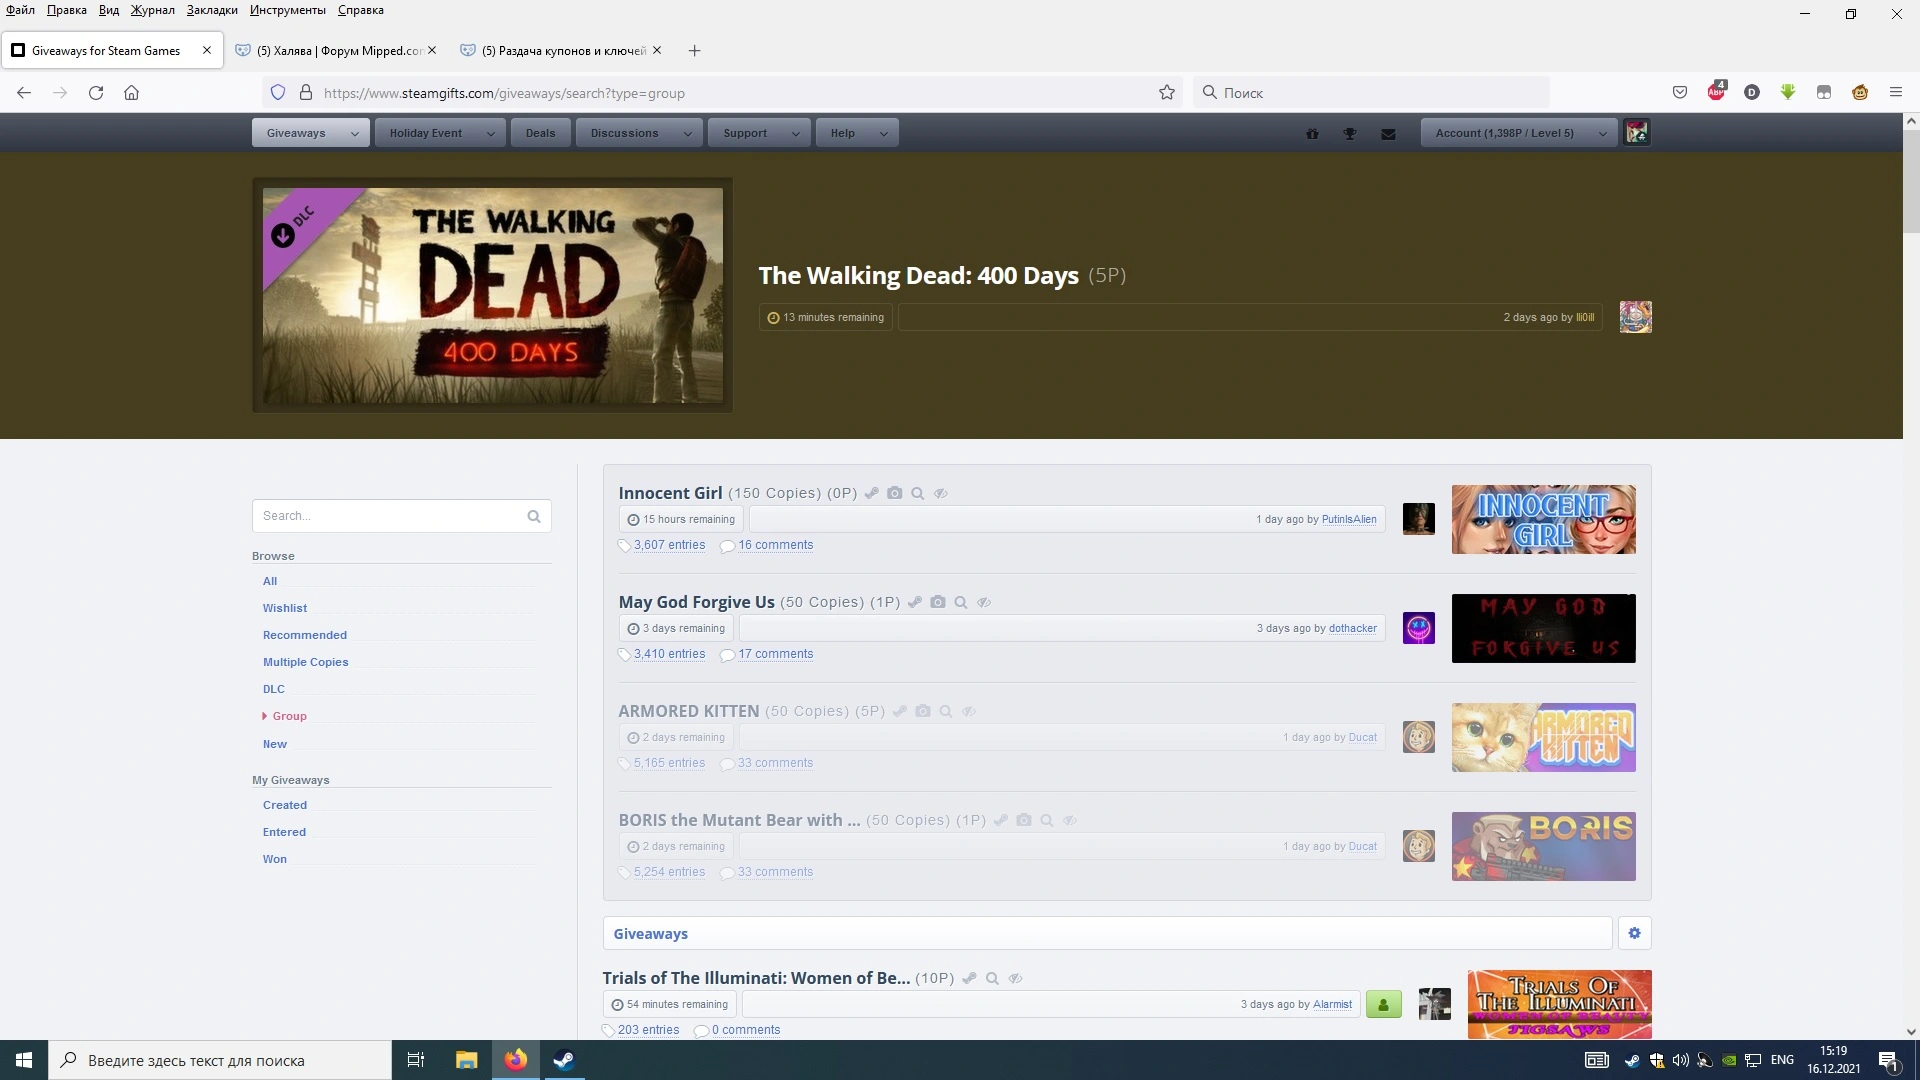Open File Explorer from the taskbar
Viewport: 1920px width, 1080px height.
point(466,1060)
